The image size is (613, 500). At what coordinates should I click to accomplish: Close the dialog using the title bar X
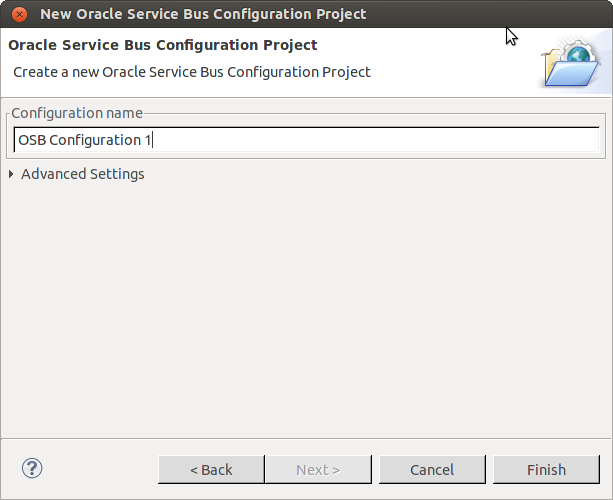19,14
